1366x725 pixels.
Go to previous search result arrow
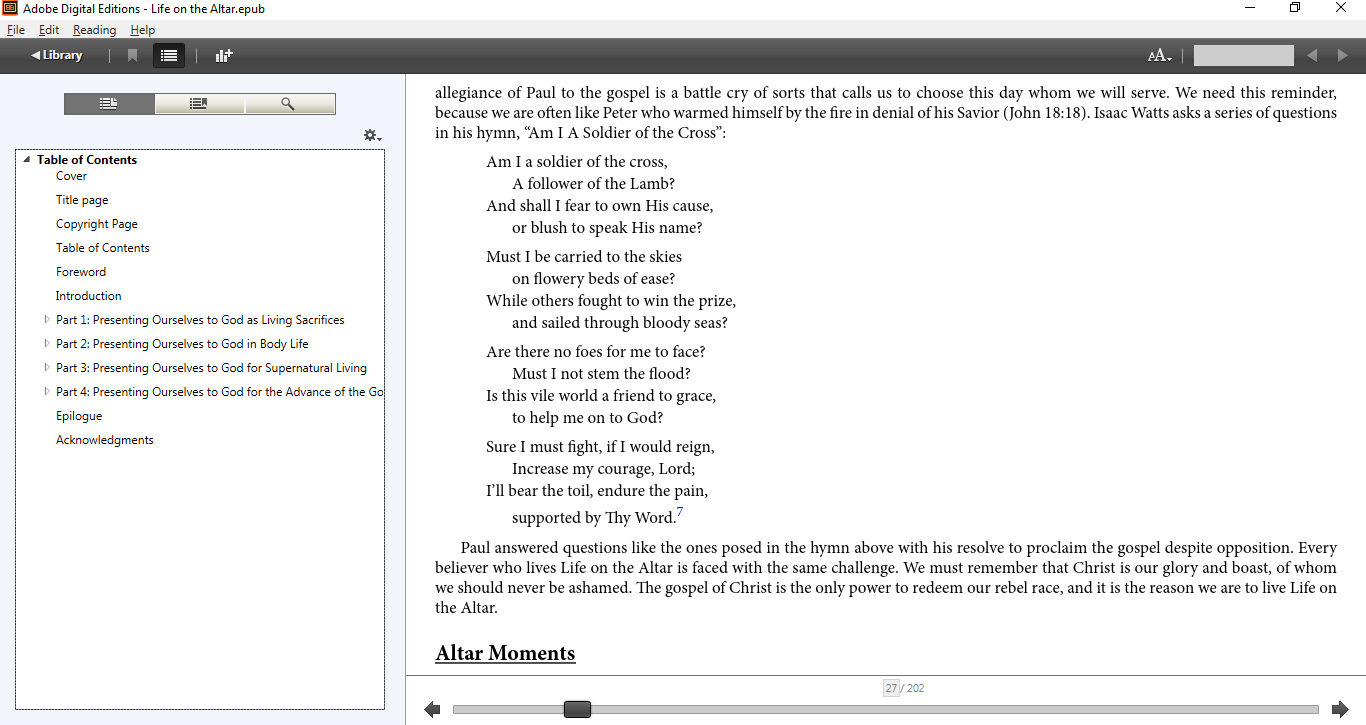click(1312, 56)
